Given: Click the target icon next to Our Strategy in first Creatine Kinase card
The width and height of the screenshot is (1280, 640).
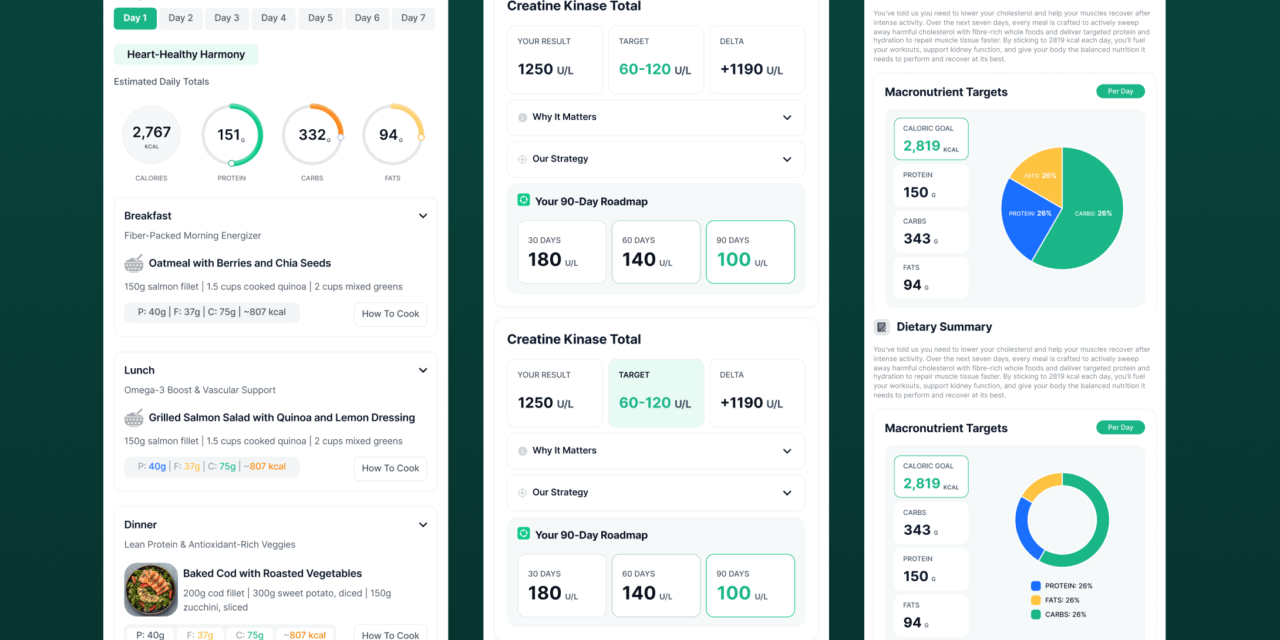Looking at the screenshot, I should (522, 159).
